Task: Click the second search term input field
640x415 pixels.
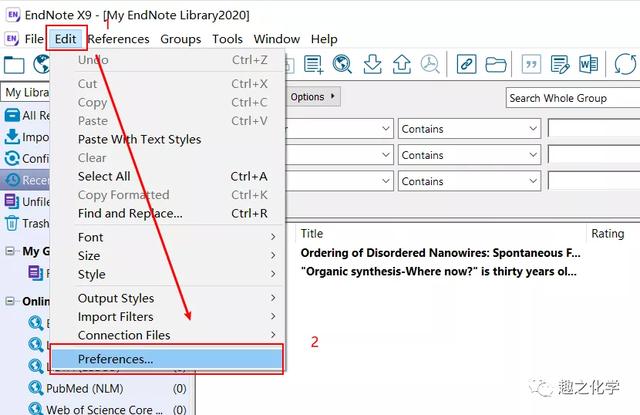Action: click(x=594, y=155)
